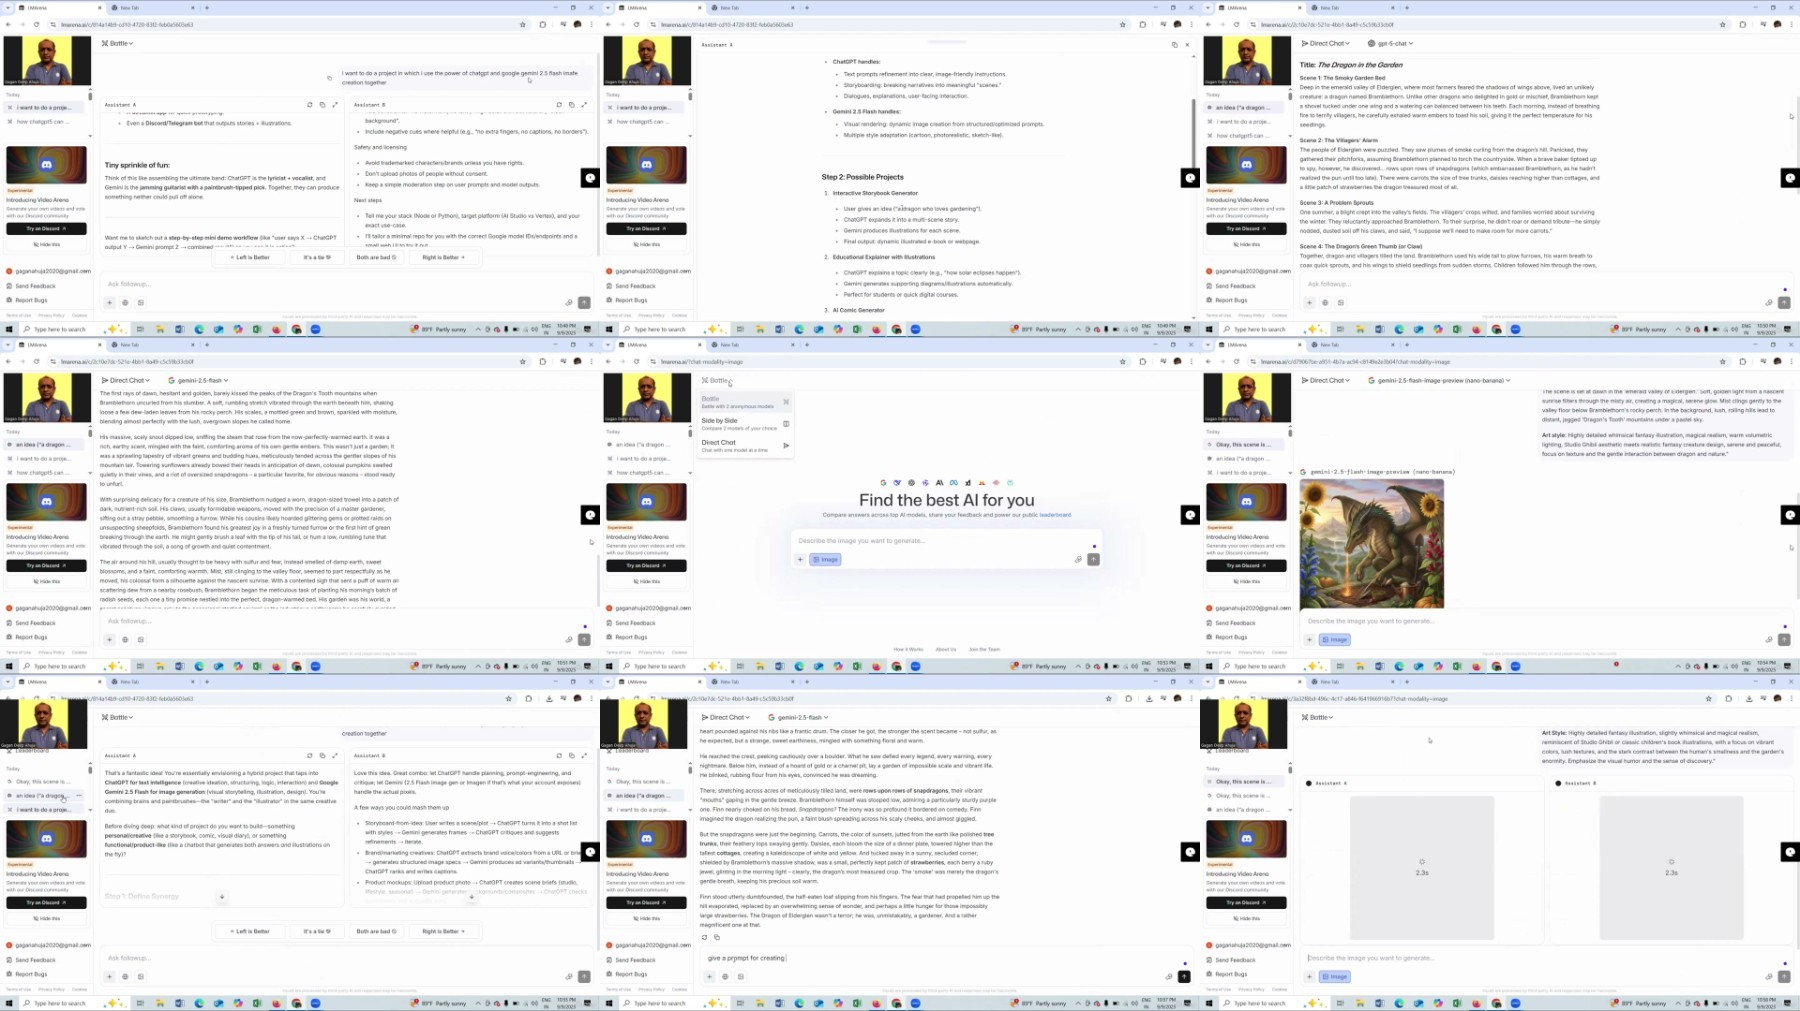Viewport: 1800px width, 1011px height.
Task: Send the 'give a prompt for creating' message
Action: click(x=1184, y=976)
